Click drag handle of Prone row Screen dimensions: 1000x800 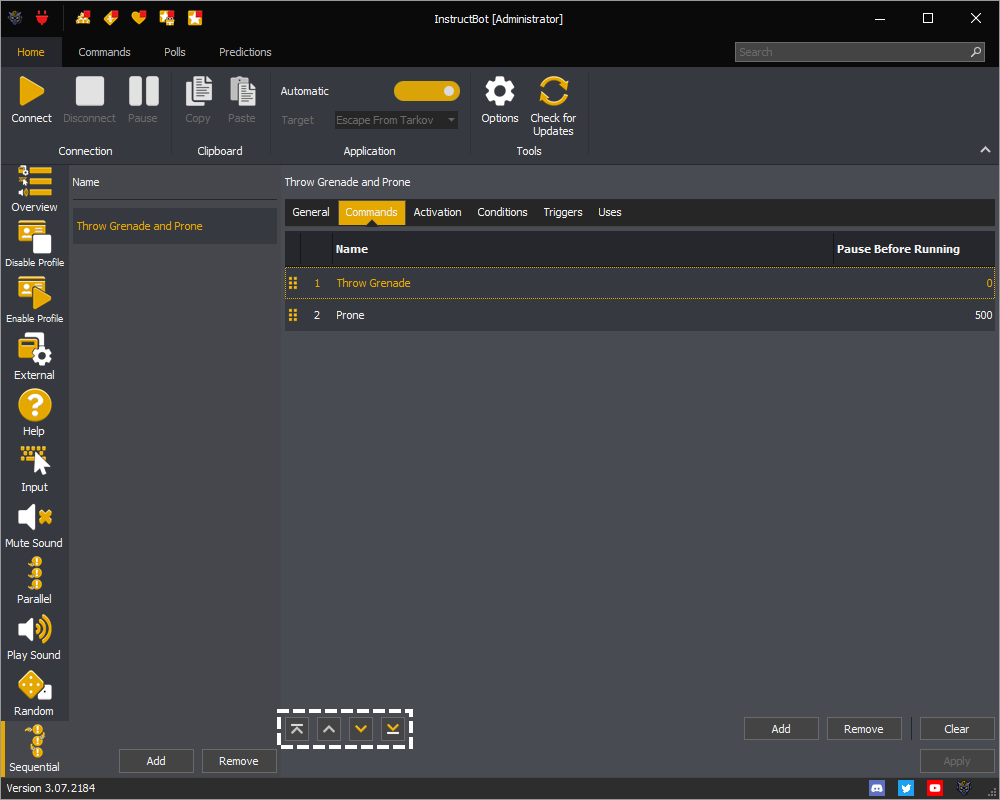[293, 315]
